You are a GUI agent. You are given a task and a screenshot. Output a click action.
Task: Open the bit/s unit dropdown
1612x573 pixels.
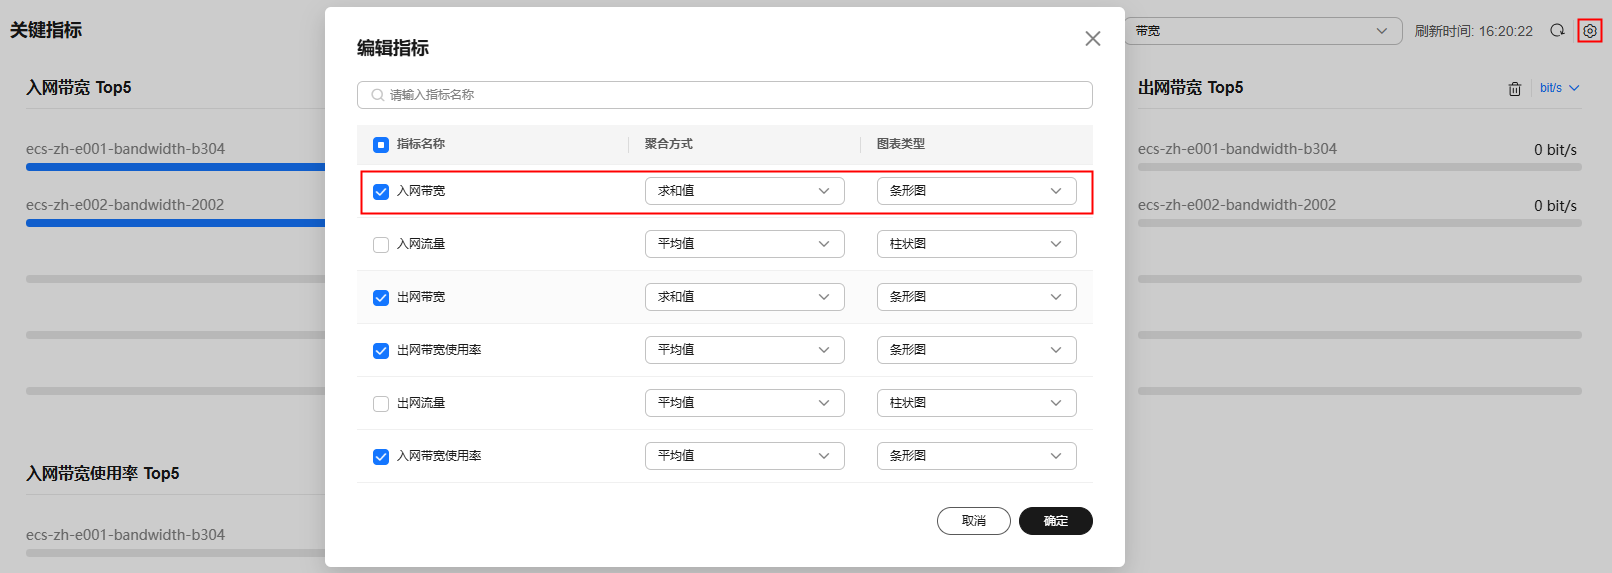pyautogui.click(x=1559, y=88)
